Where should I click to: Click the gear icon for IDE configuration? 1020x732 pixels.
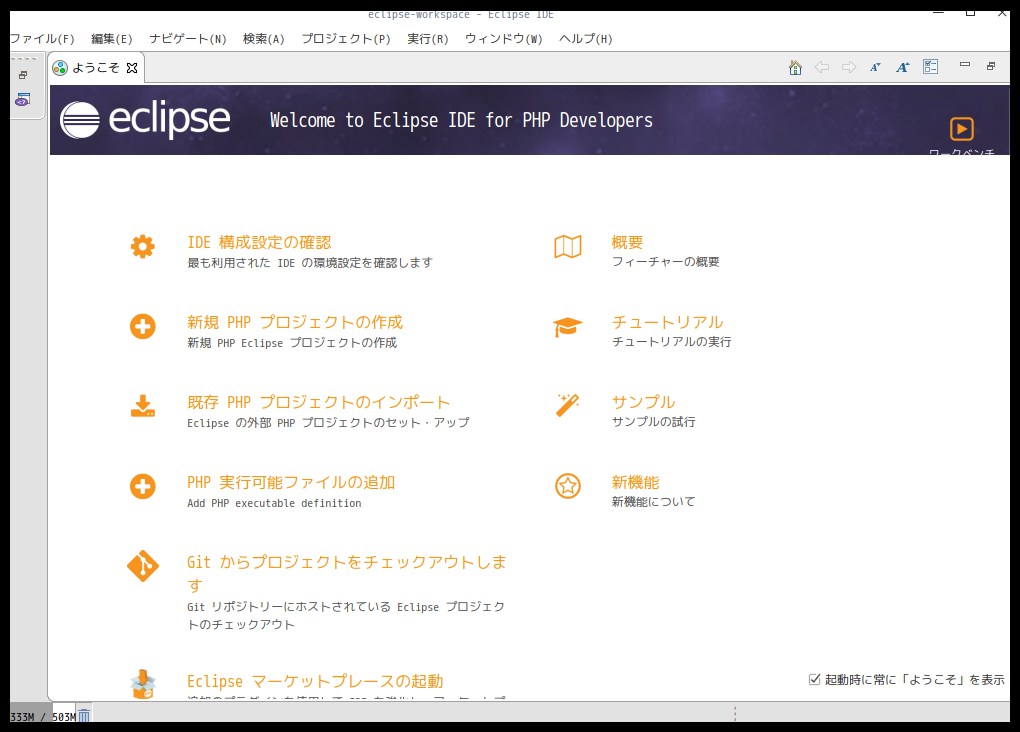pyautogui.click(x=142, y=247)
